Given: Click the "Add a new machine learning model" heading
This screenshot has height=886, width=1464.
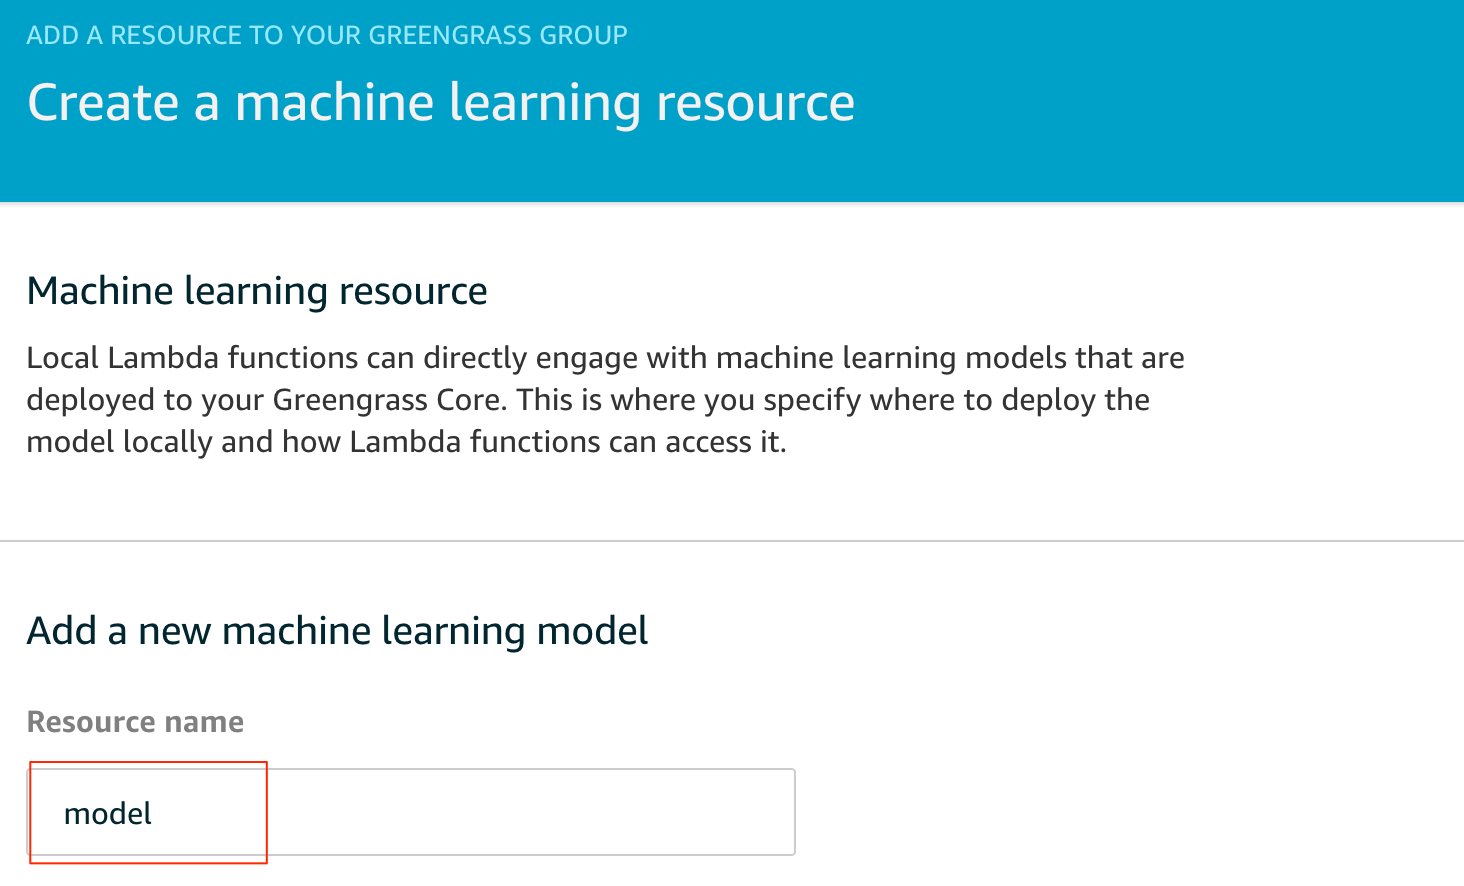Looking at the screenshot, I should click(337, 631).
